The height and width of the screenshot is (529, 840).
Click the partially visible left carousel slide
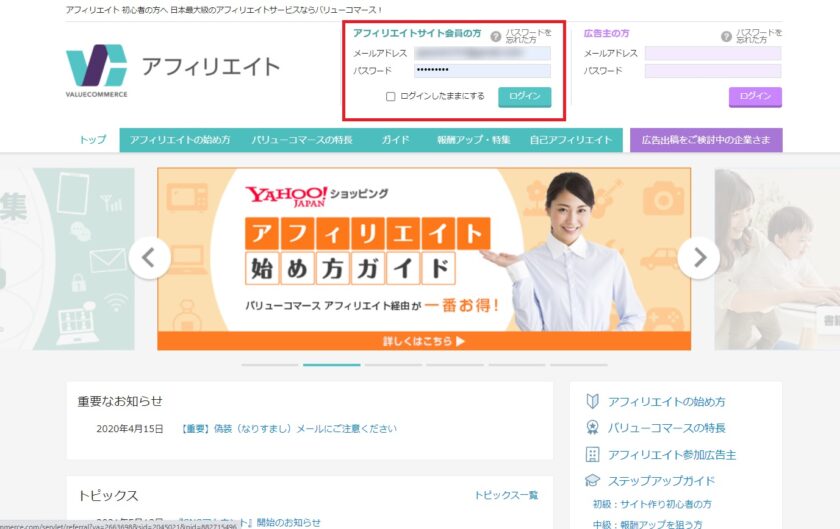pos(67,259)
